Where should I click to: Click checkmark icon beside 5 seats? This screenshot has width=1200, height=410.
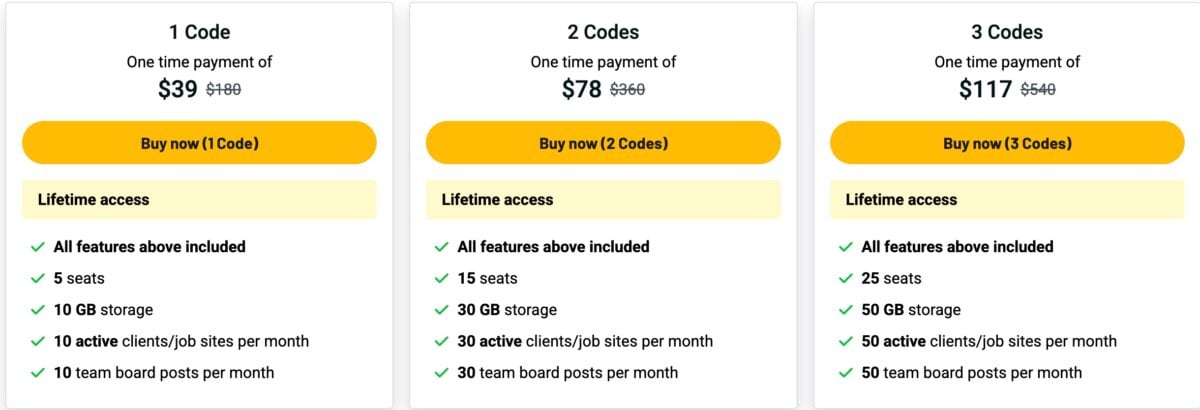(38, 278)
